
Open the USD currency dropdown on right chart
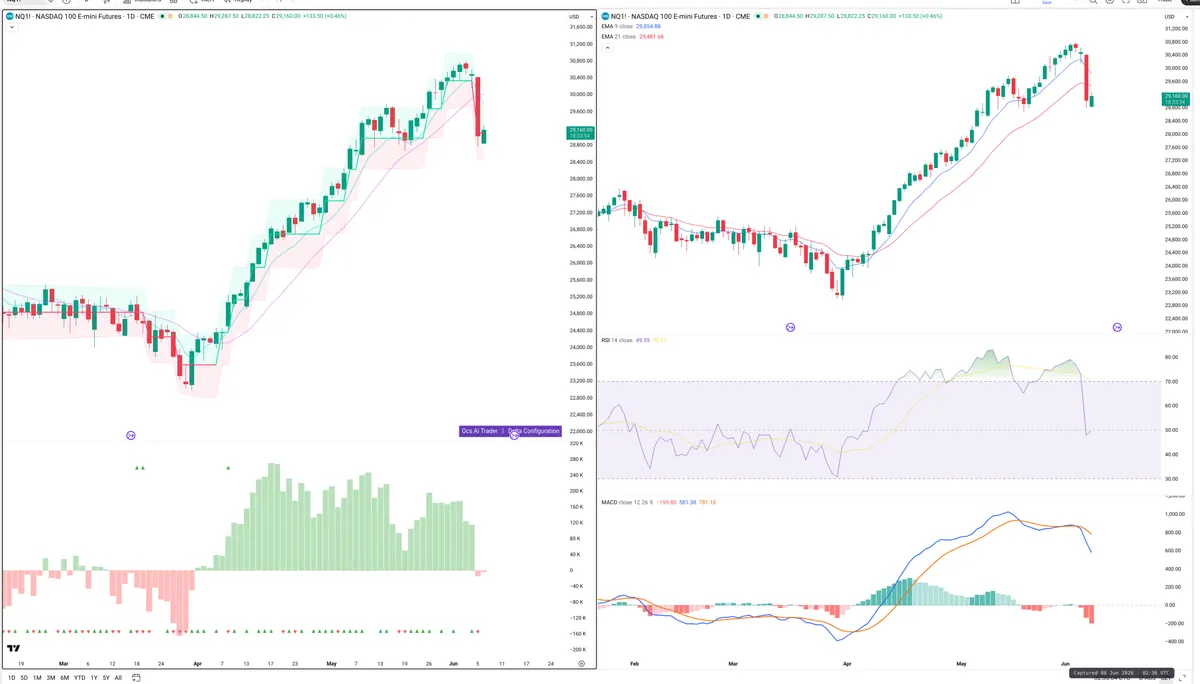(1177, 17)
